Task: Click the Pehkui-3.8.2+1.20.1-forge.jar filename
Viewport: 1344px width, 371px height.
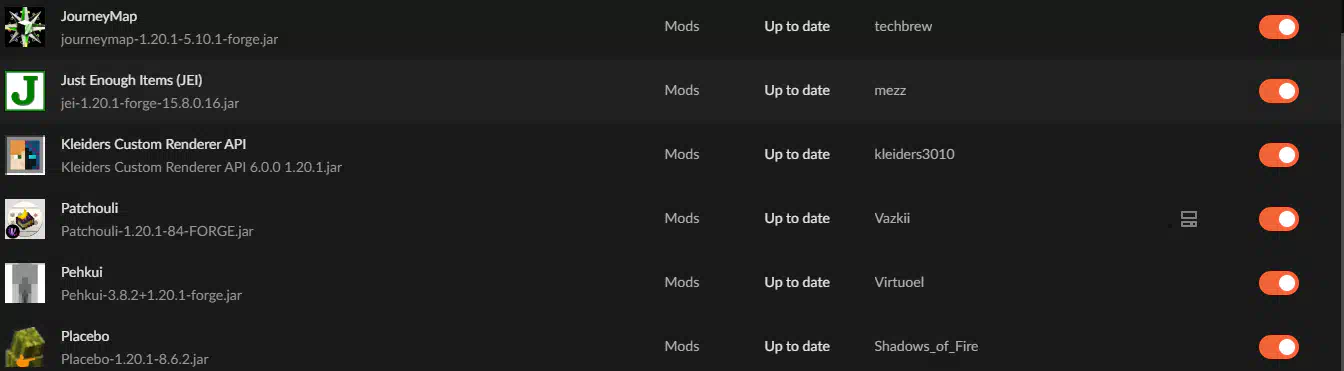Action: [151, 295]
